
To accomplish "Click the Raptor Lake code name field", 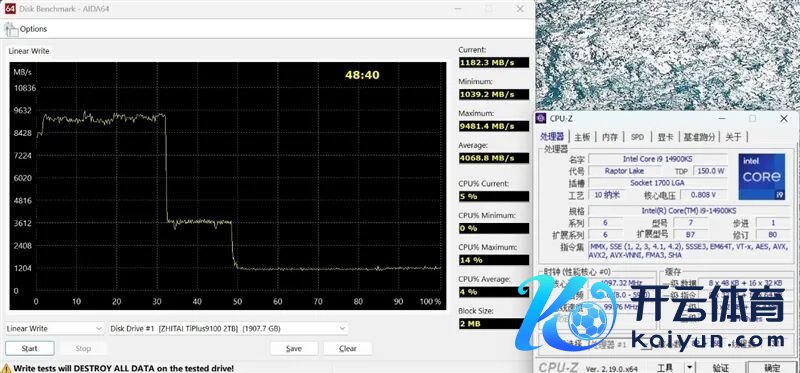I will 624,171.
